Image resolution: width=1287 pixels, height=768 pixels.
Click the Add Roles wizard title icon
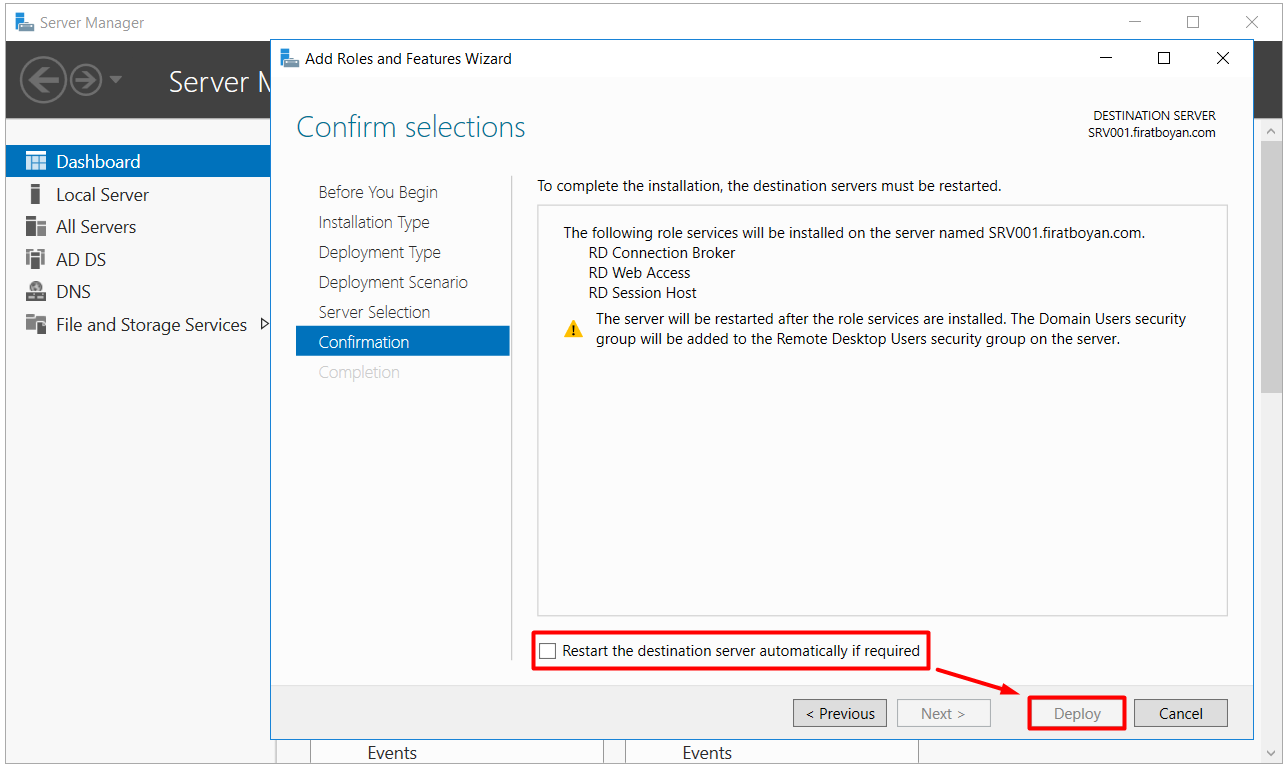click(x=290, y=58)
